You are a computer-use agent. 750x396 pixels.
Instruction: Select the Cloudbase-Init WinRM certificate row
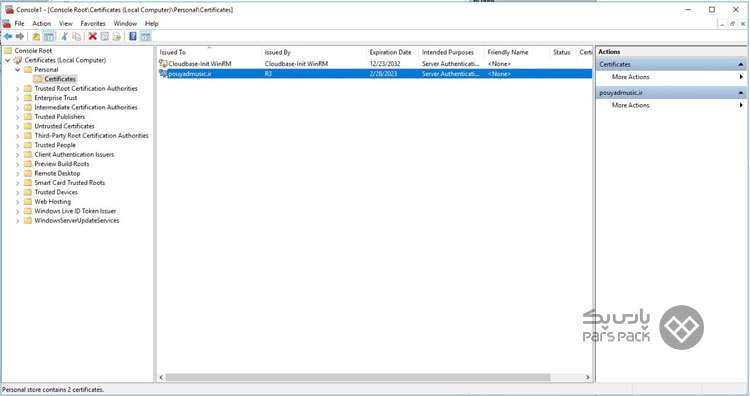pos(375,64)
